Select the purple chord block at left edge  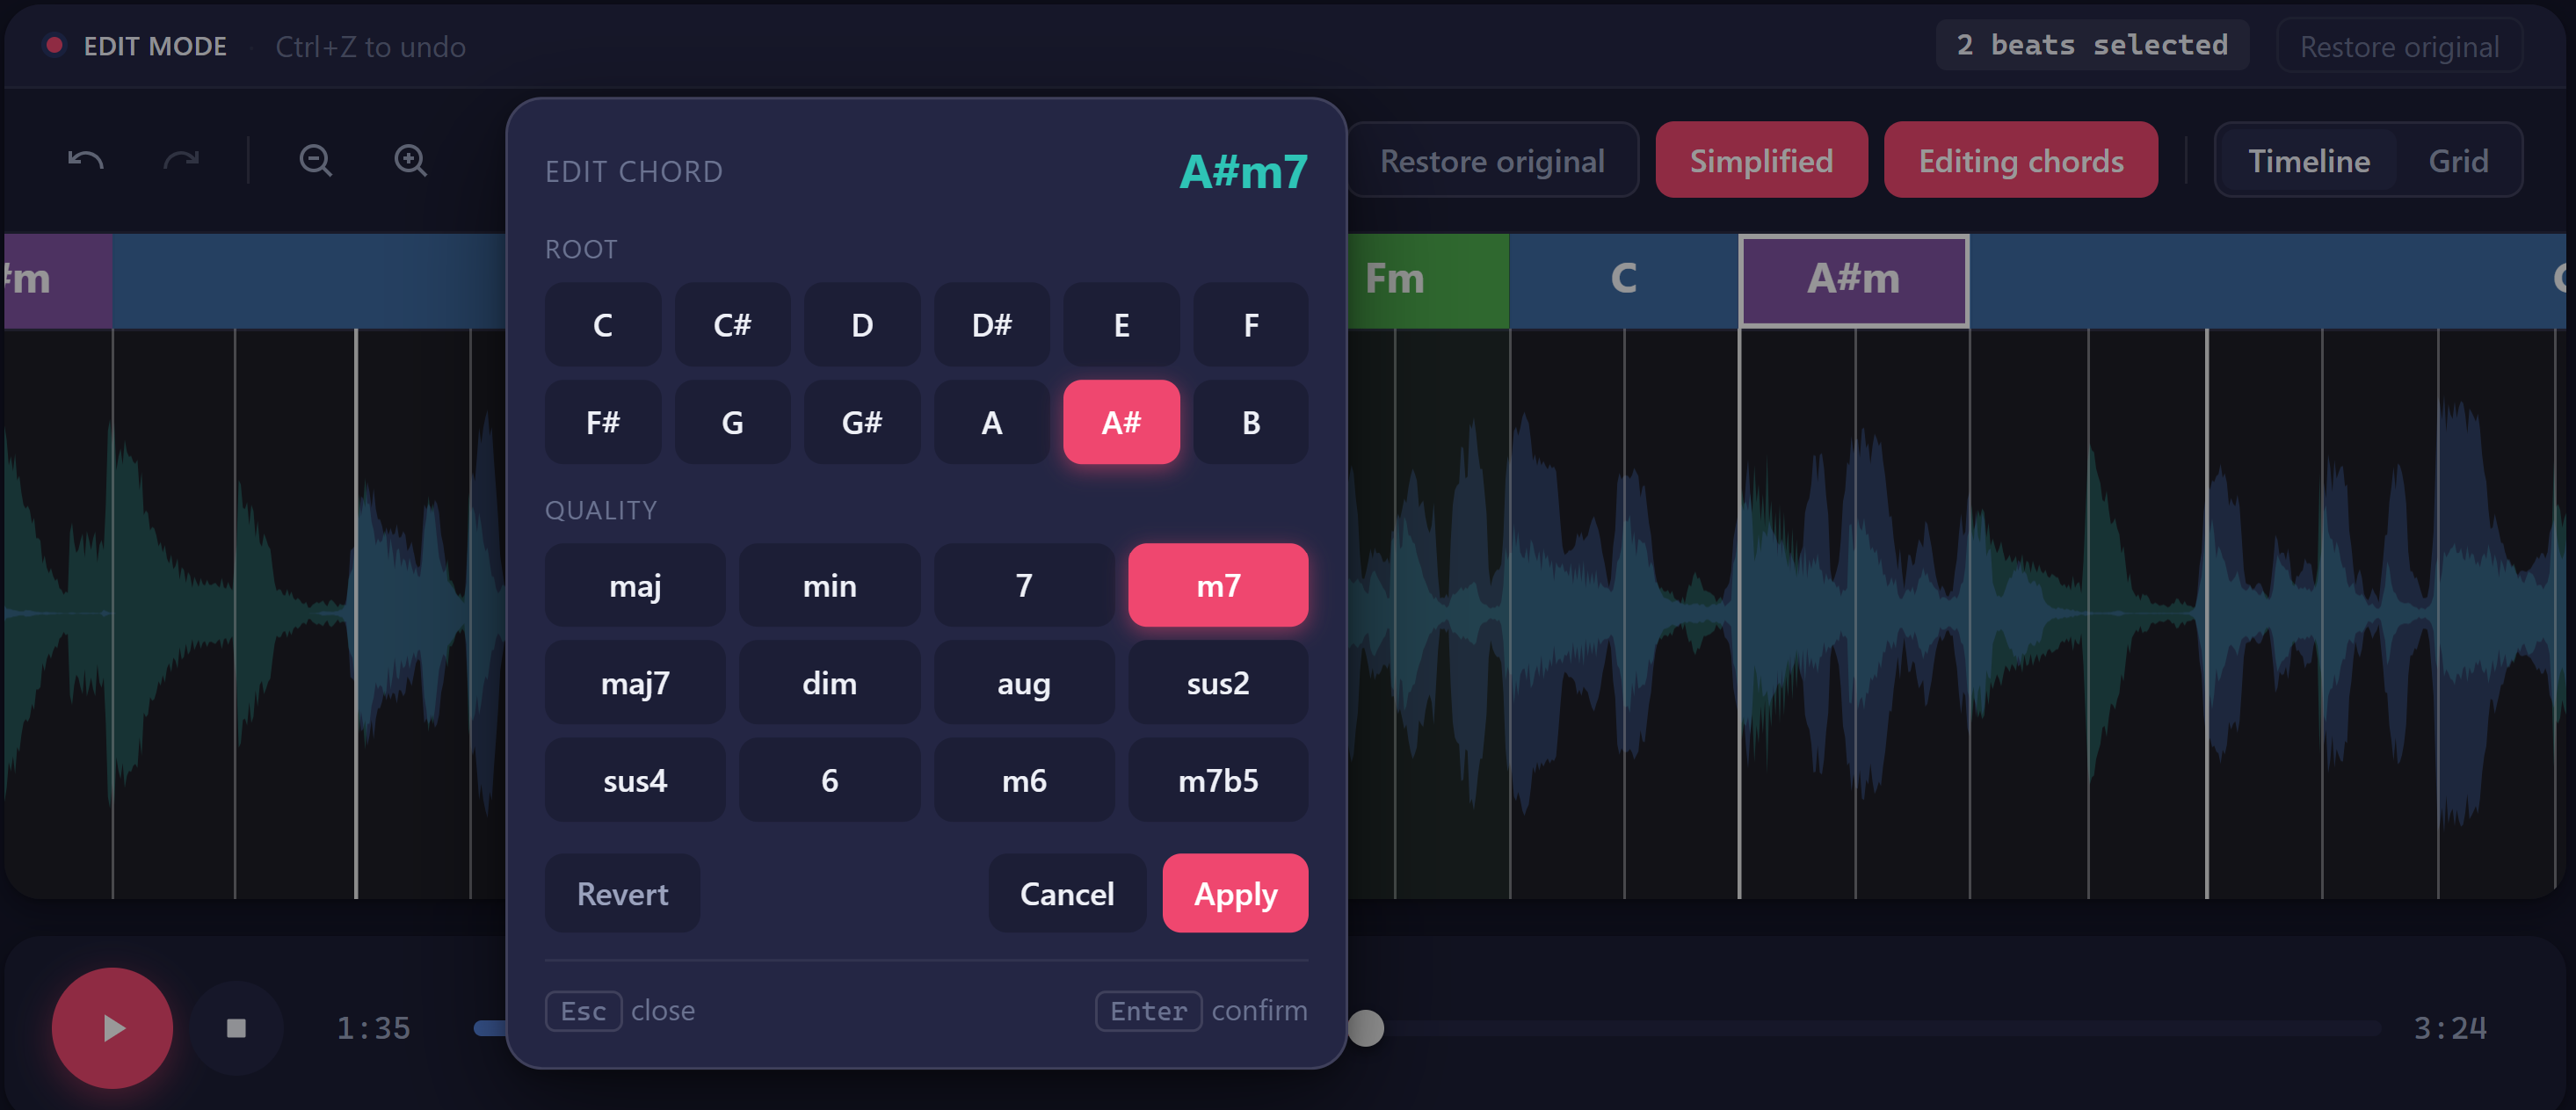point(58,280)
